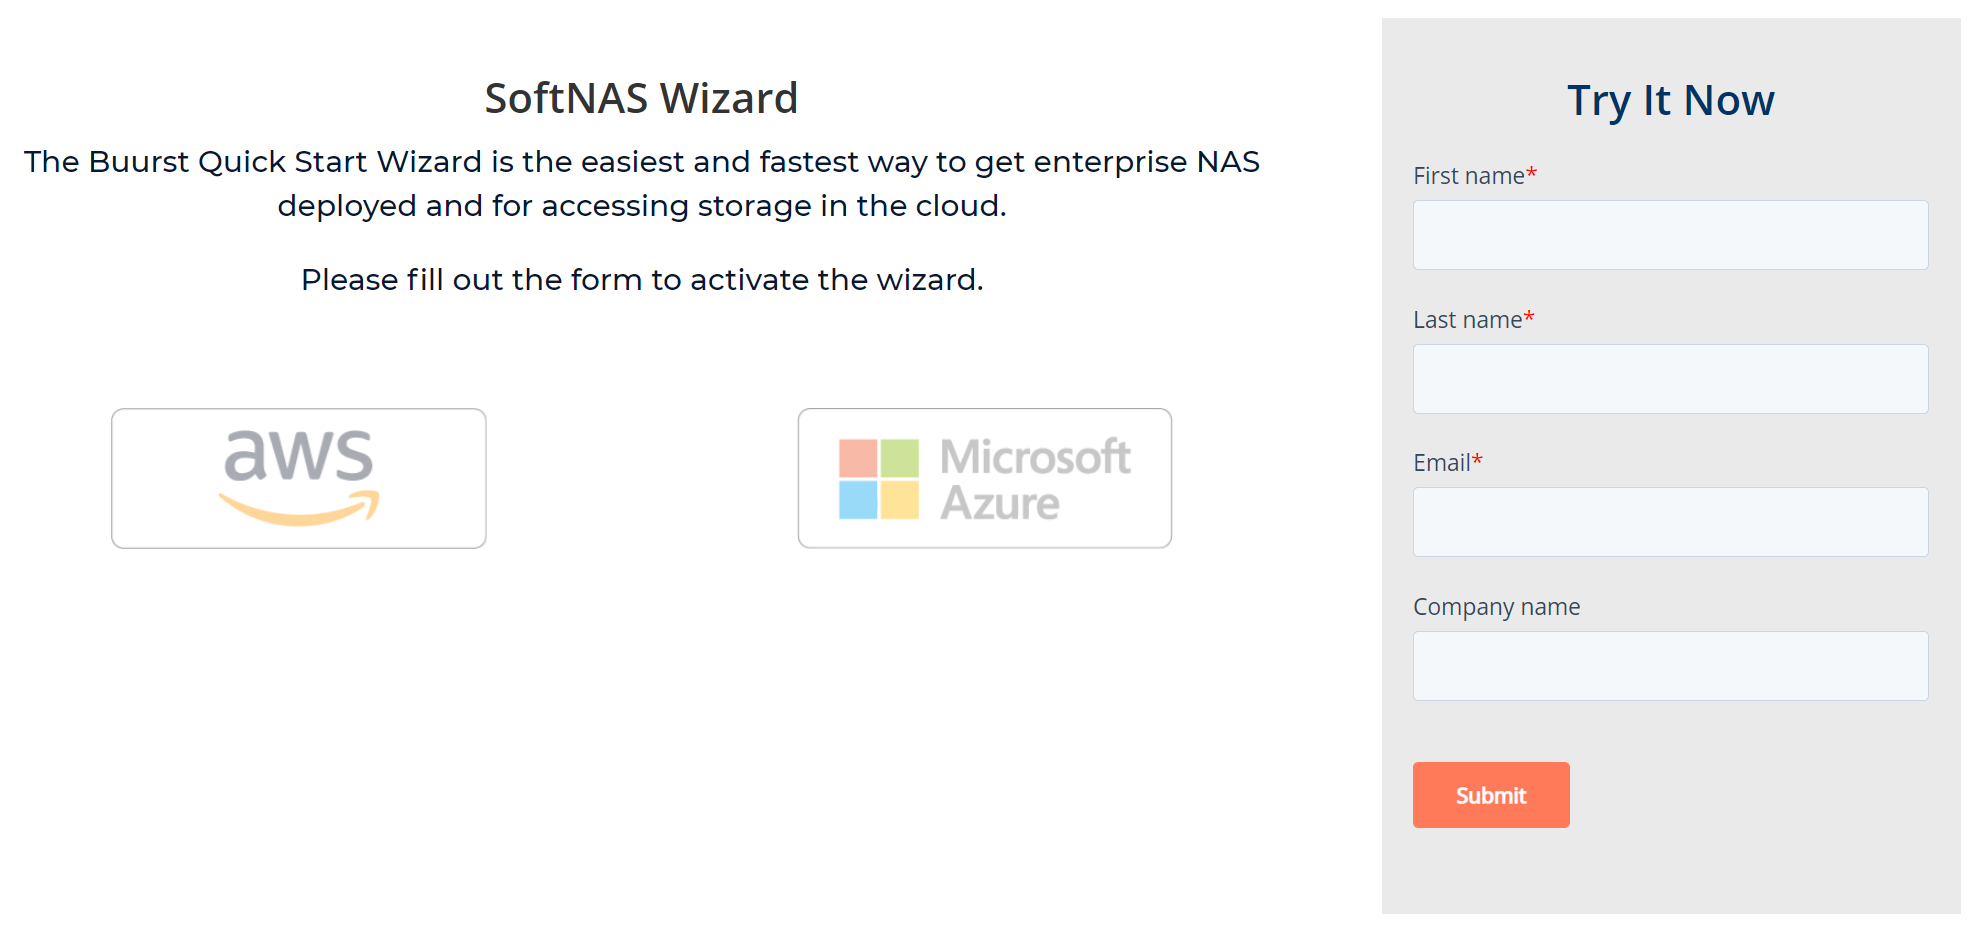
Task: Click the 'Last name' field label
Action: coord(1467,320)
